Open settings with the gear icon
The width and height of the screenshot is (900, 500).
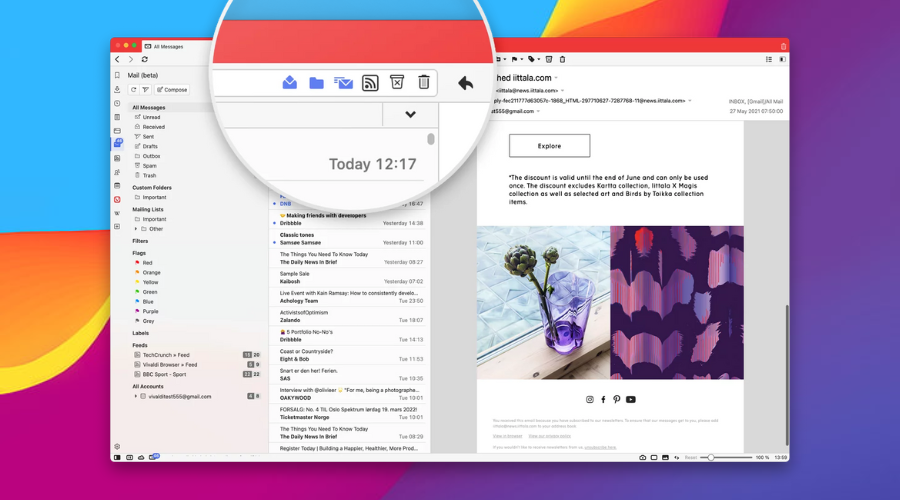pyautogui.click(x=117, y=447)
